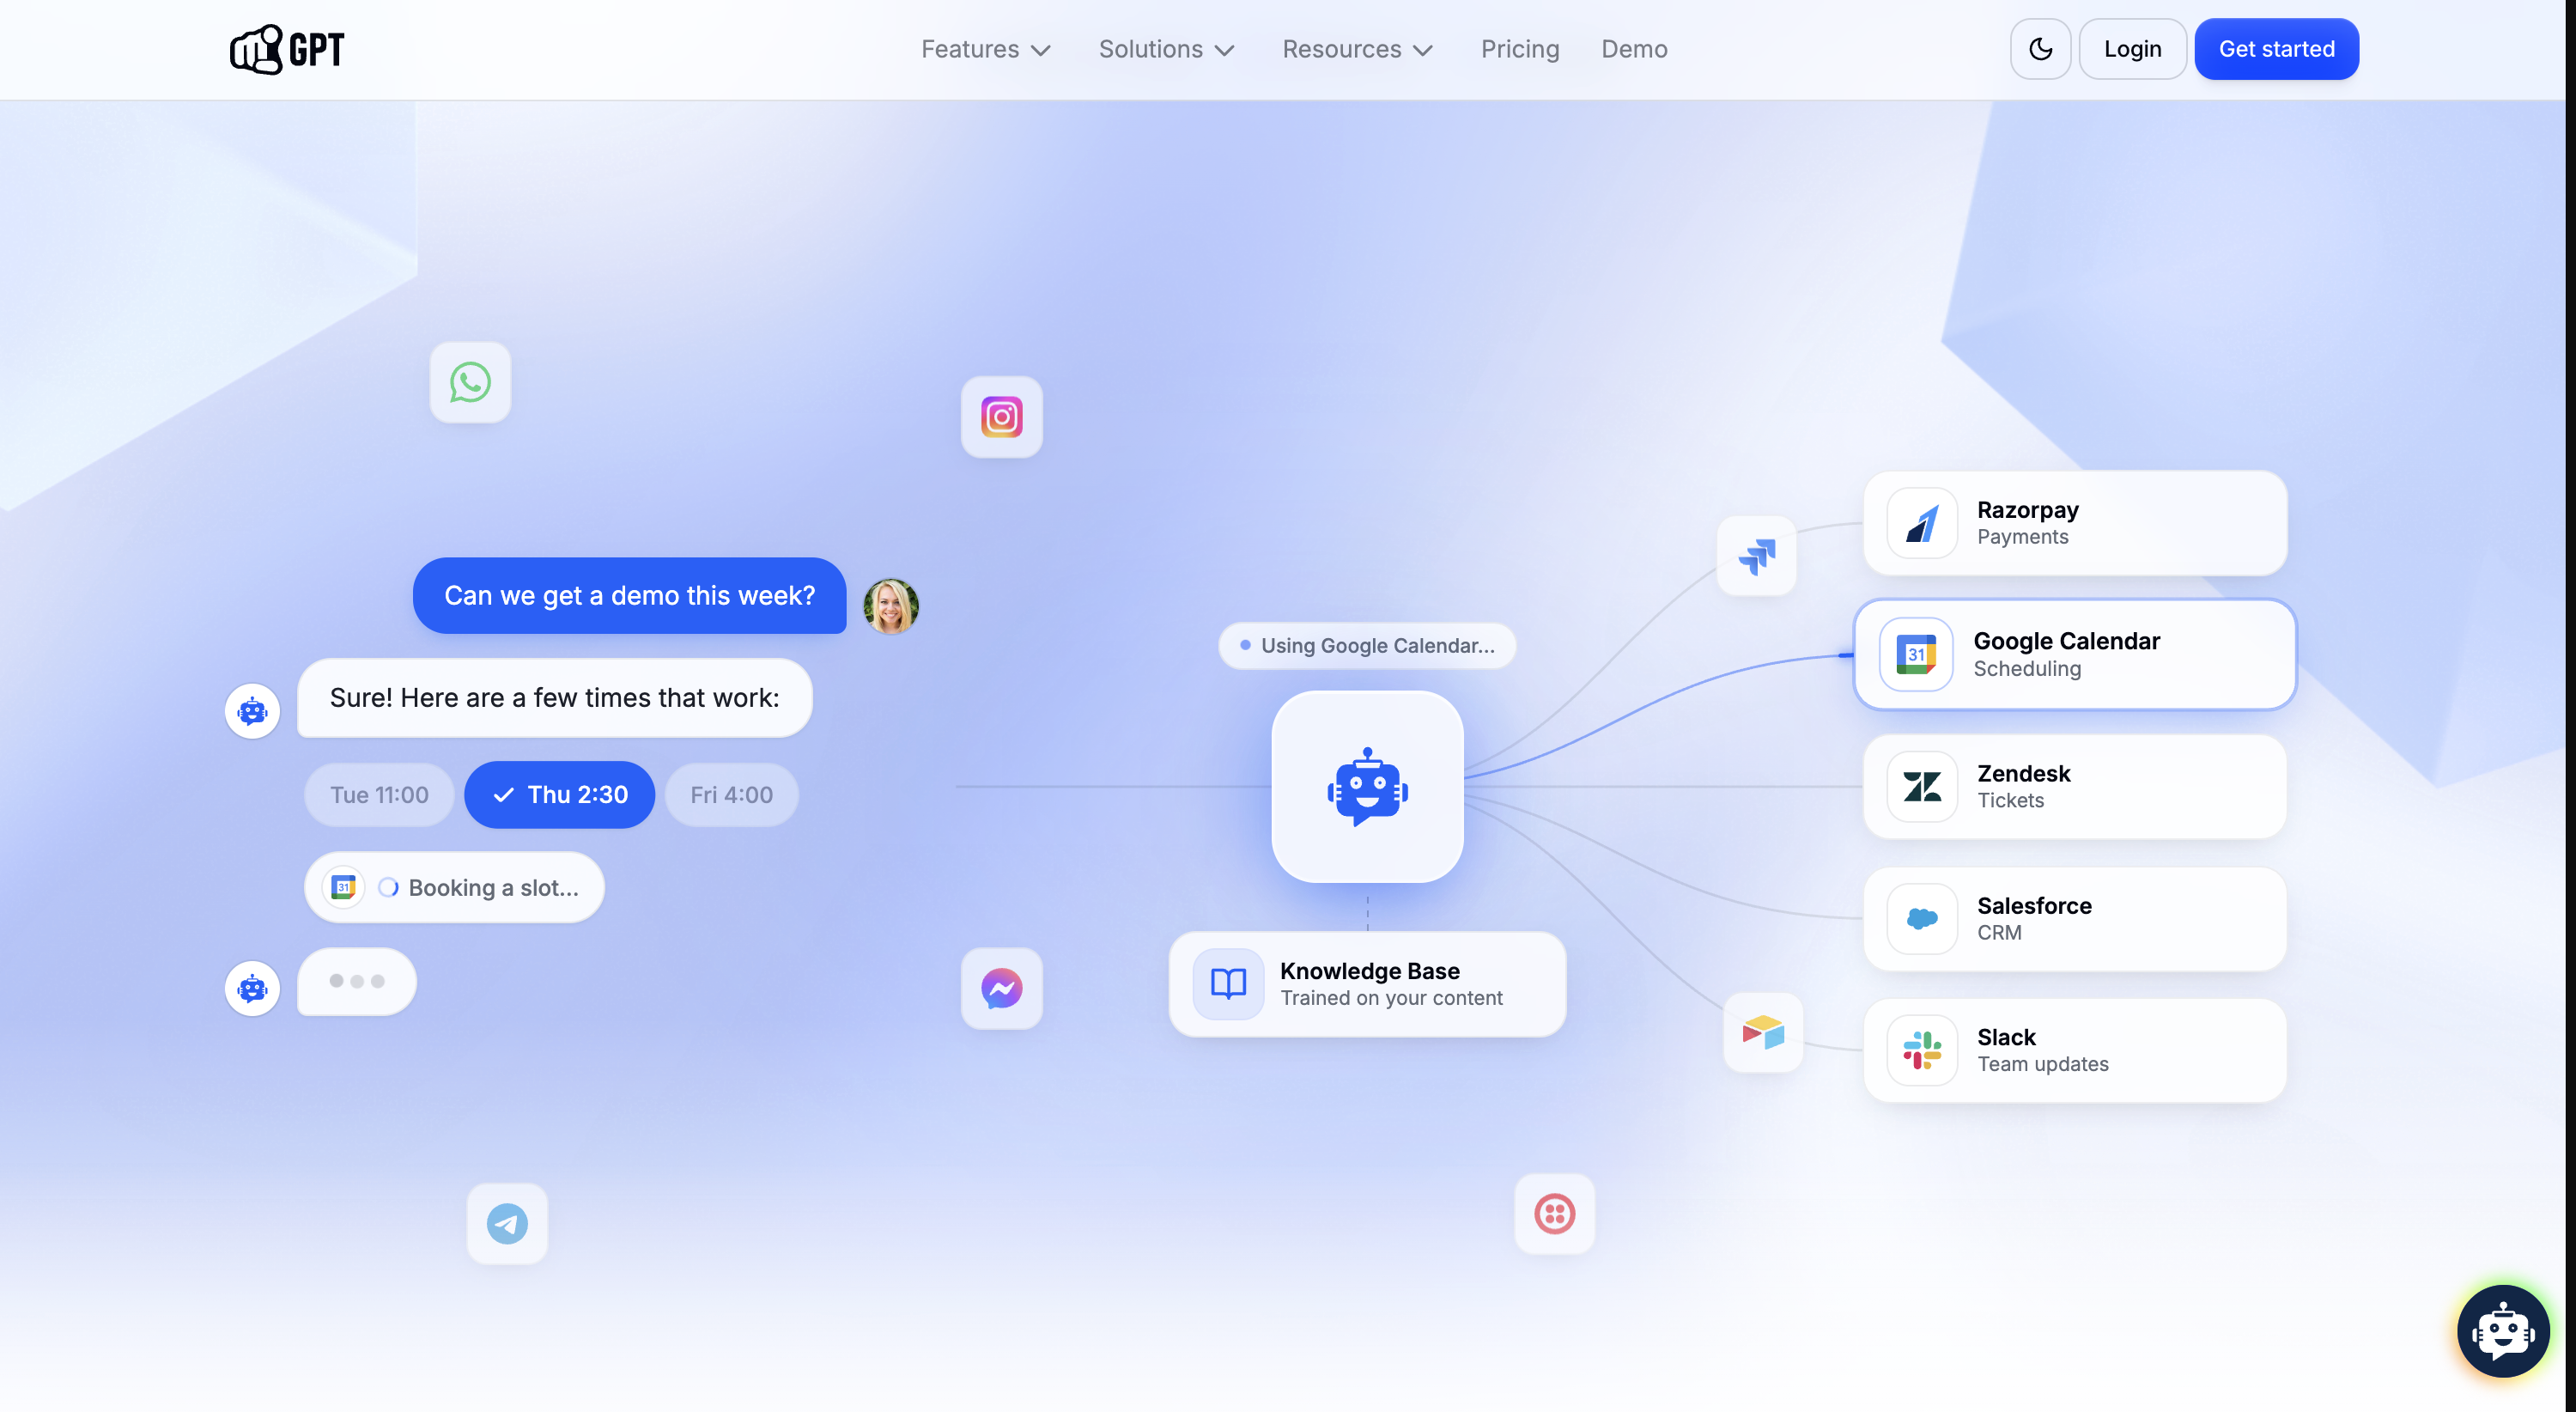This screenshot has width=2576, height=1412.
Task: Click the 'Payments' label under Razorpay
Action: (2022, 537)
